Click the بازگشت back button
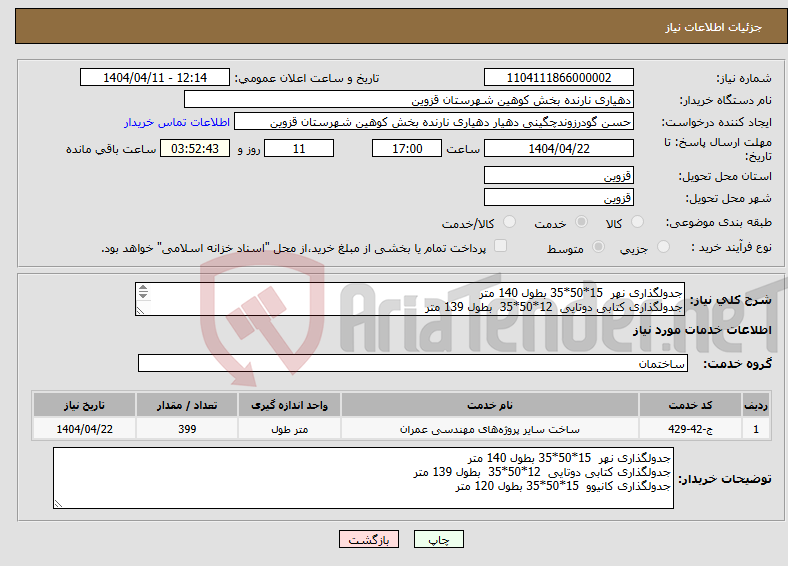This screenshot has width=788, height=566. pos(369,539)
